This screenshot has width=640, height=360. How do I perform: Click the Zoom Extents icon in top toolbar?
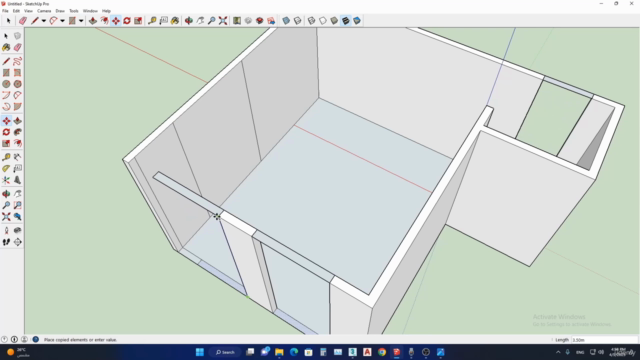(223, 20)
